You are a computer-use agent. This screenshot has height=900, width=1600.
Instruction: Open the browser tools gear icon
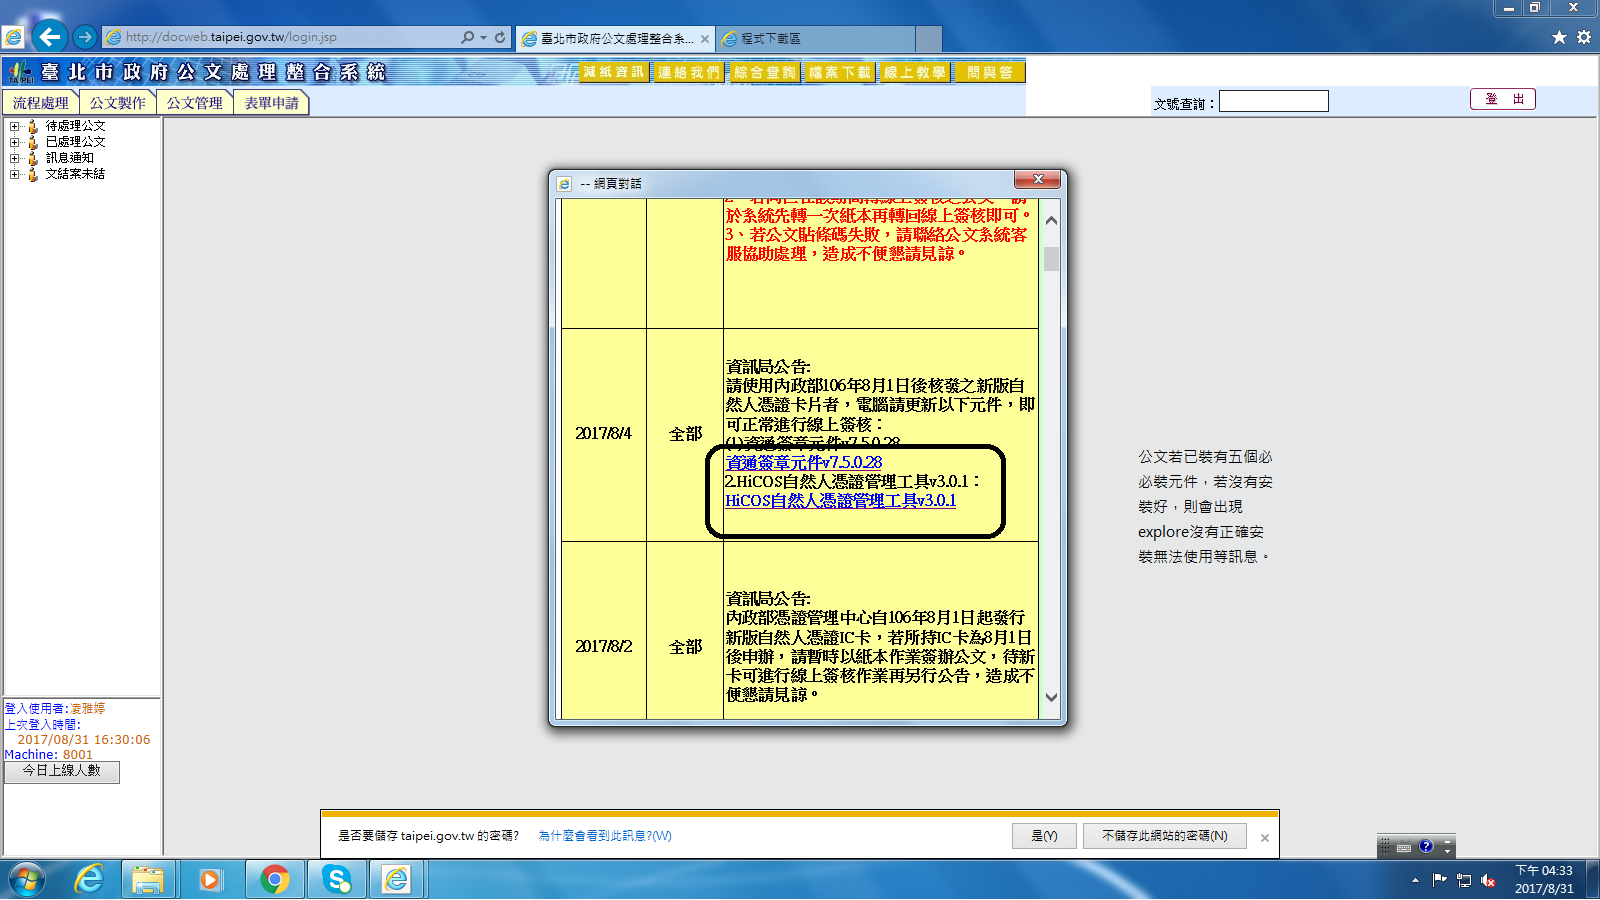coord(1584,37)
